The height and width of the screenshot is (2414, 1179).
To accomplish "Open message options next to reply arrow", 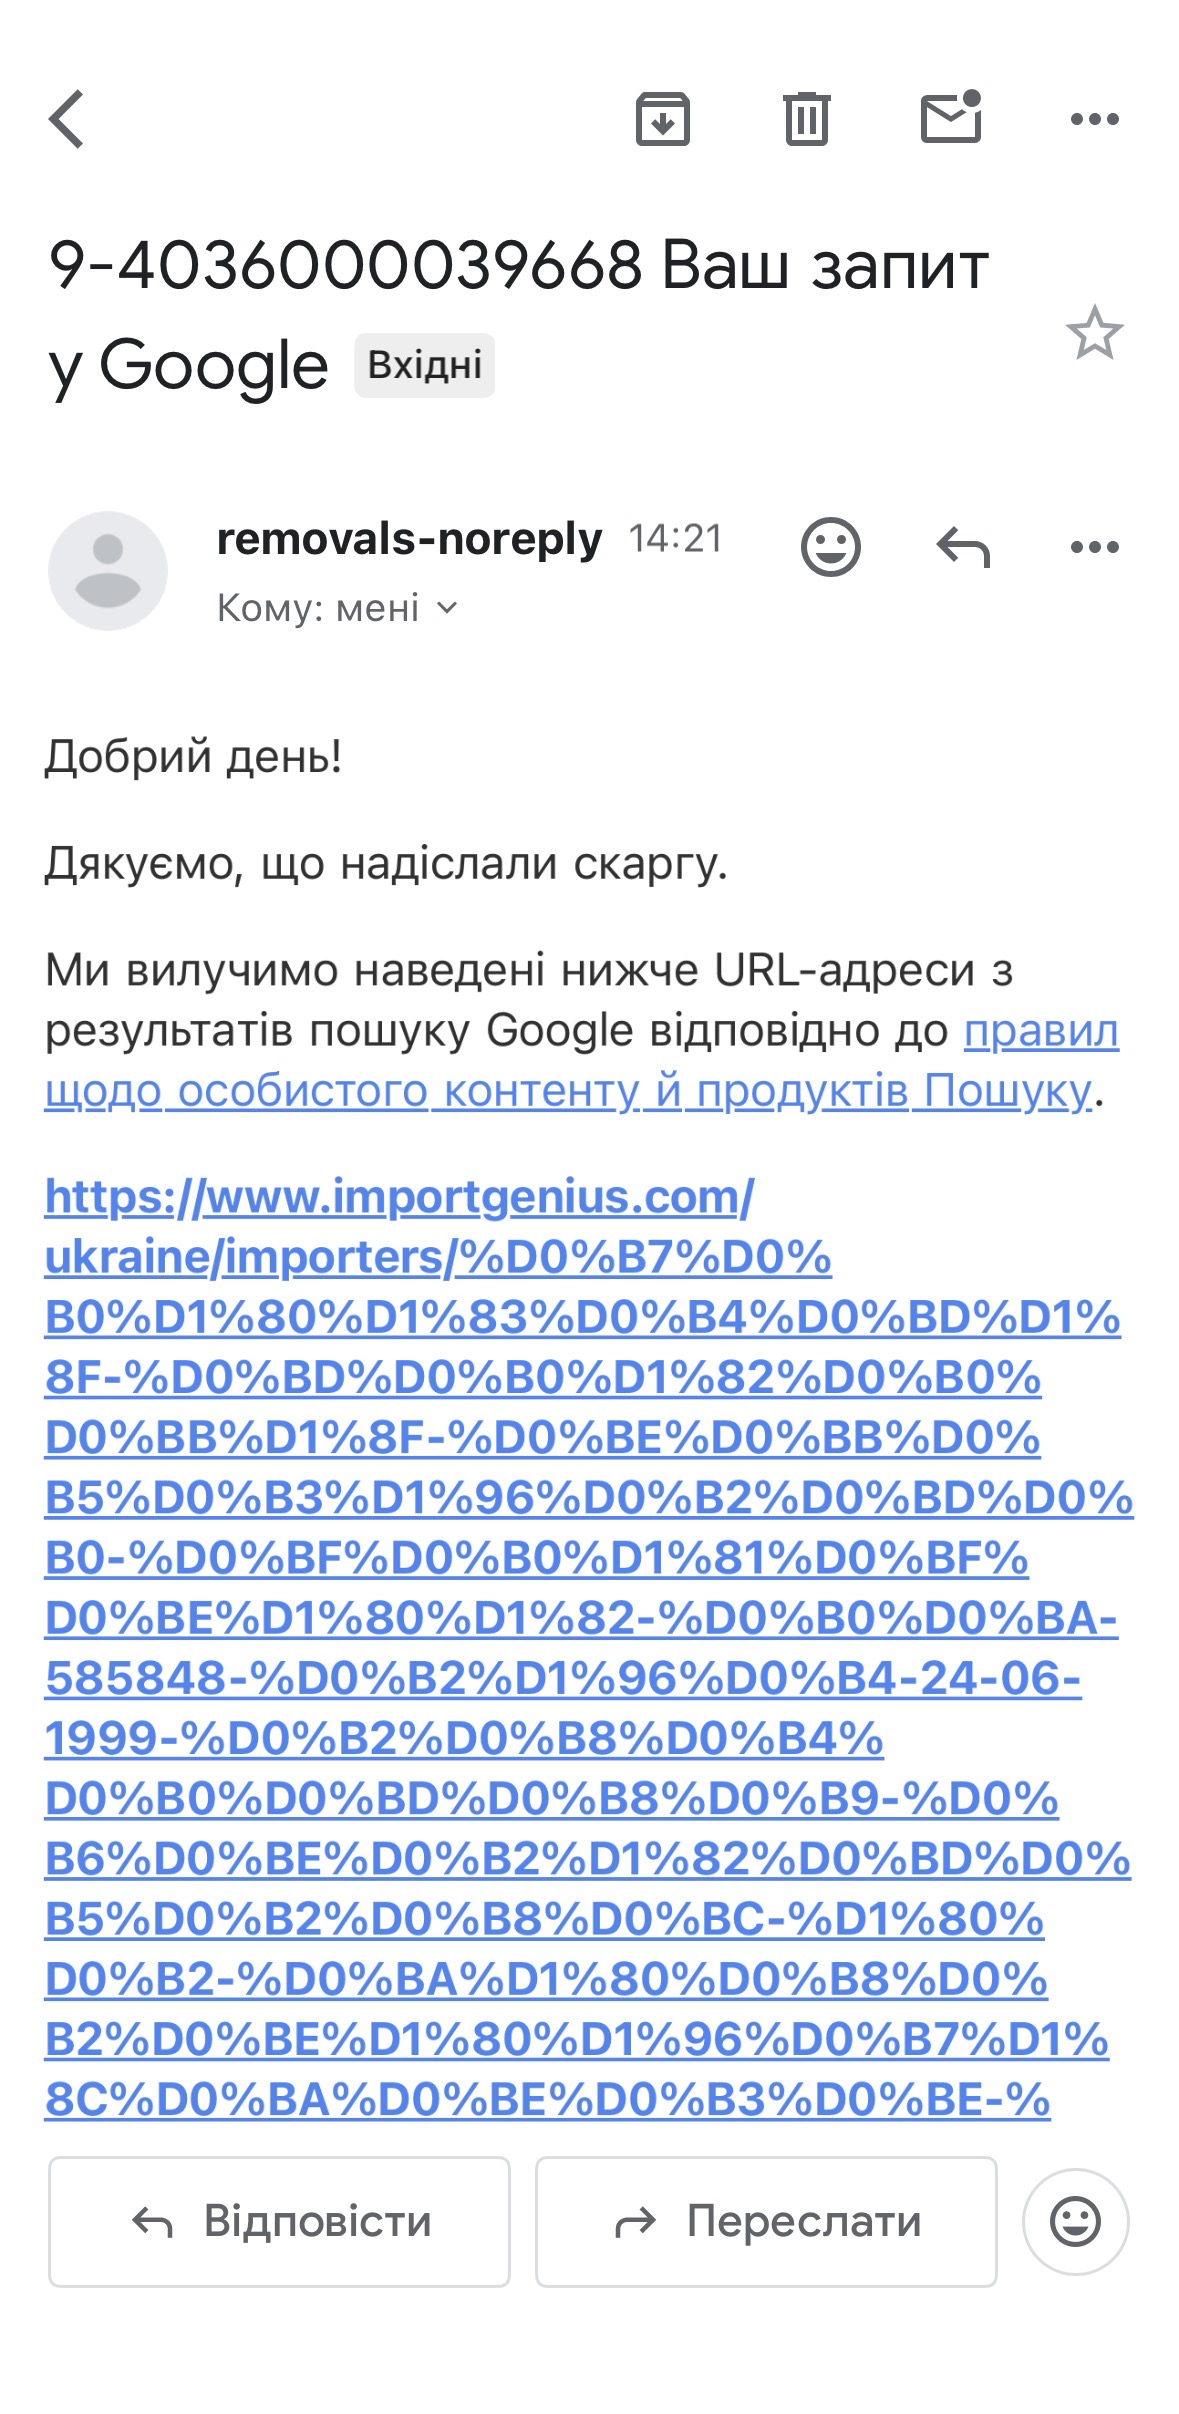I will click(x=1094, y=547).
